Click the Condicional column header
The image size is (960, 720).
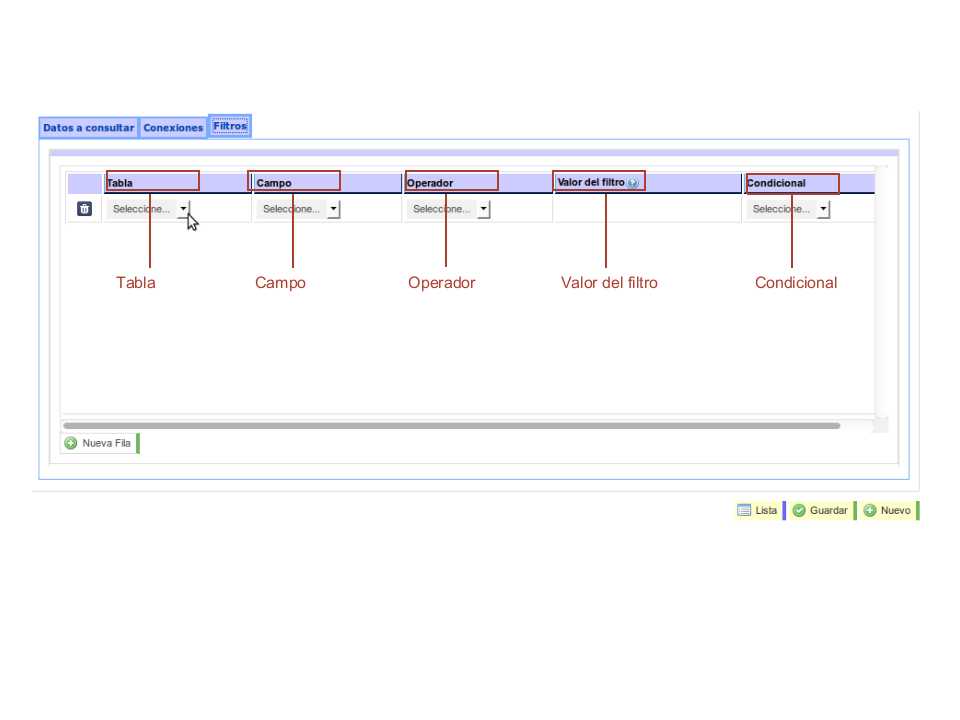pos(776,183)
